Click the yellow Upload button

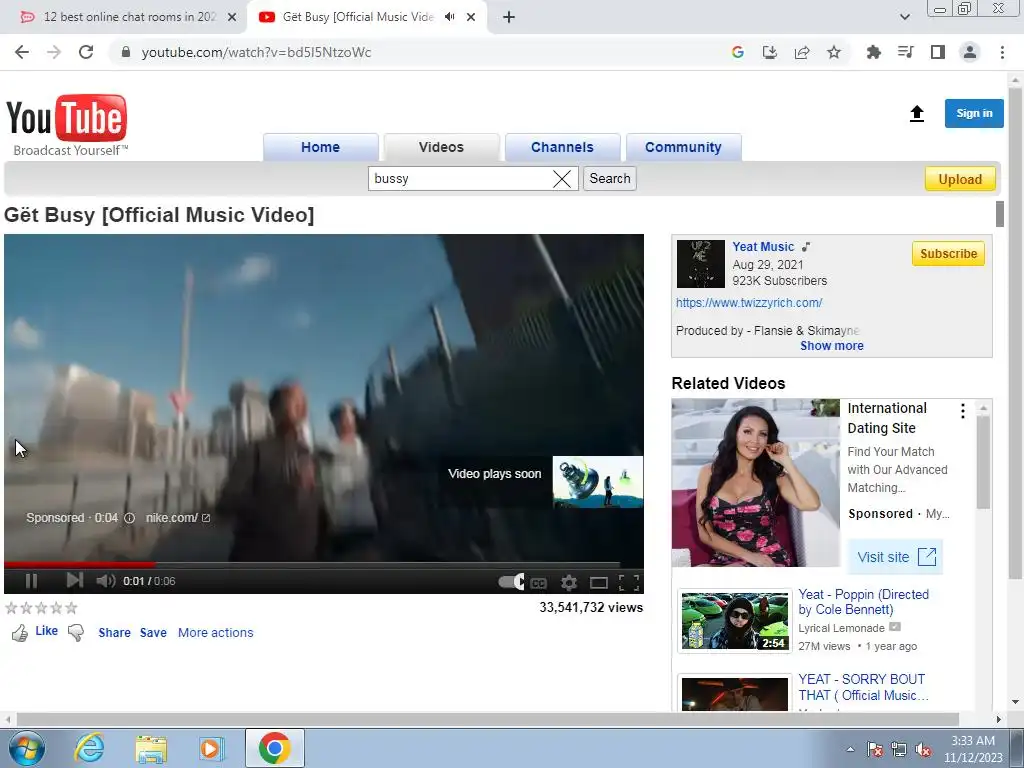[960, 179]
